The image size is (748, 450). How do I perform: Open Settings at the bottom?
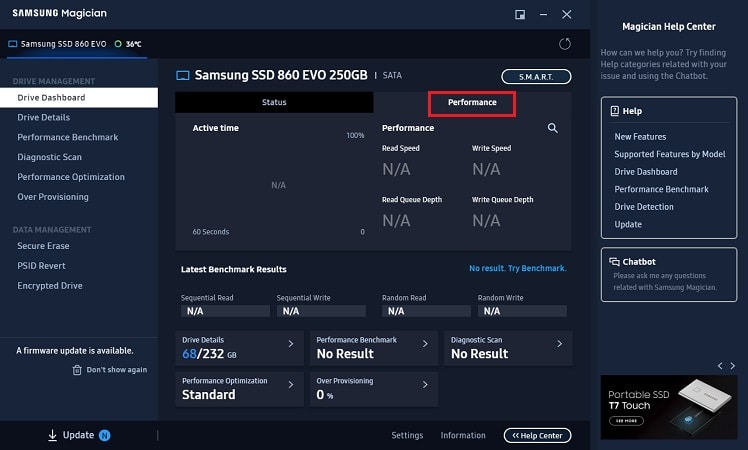coord(407,435)
